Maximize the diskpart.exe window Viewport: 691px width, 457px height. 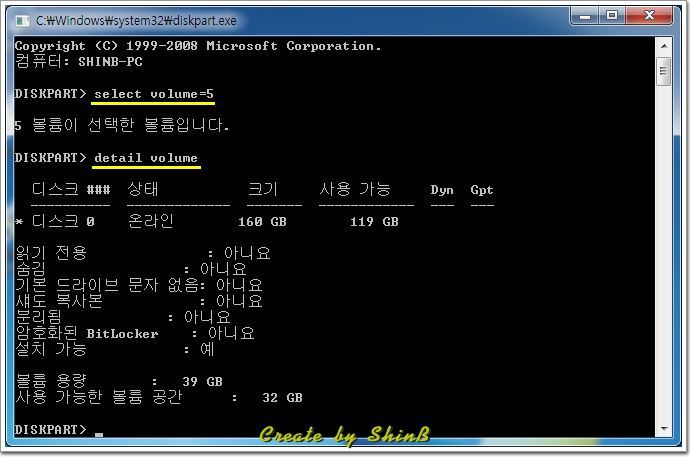click(612, 16)
